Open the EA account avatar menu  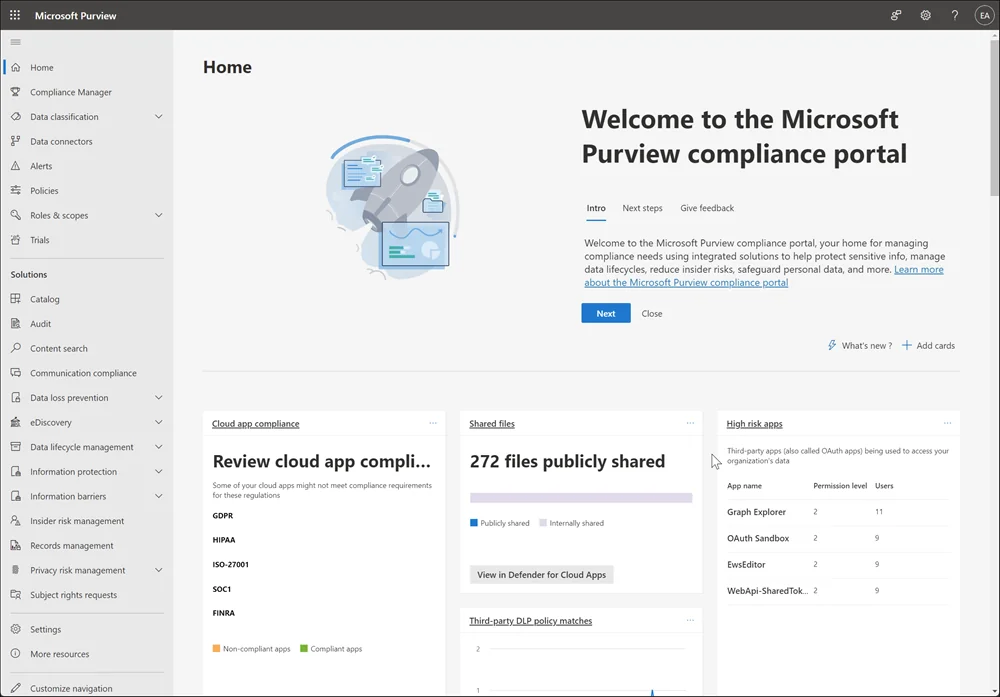(x=985, y=15)
